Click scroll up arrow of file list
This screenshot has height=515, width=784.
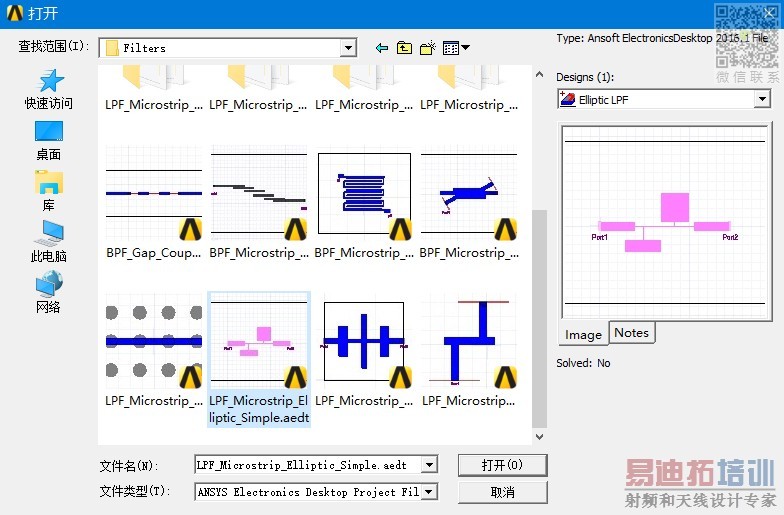pos(539,74)
